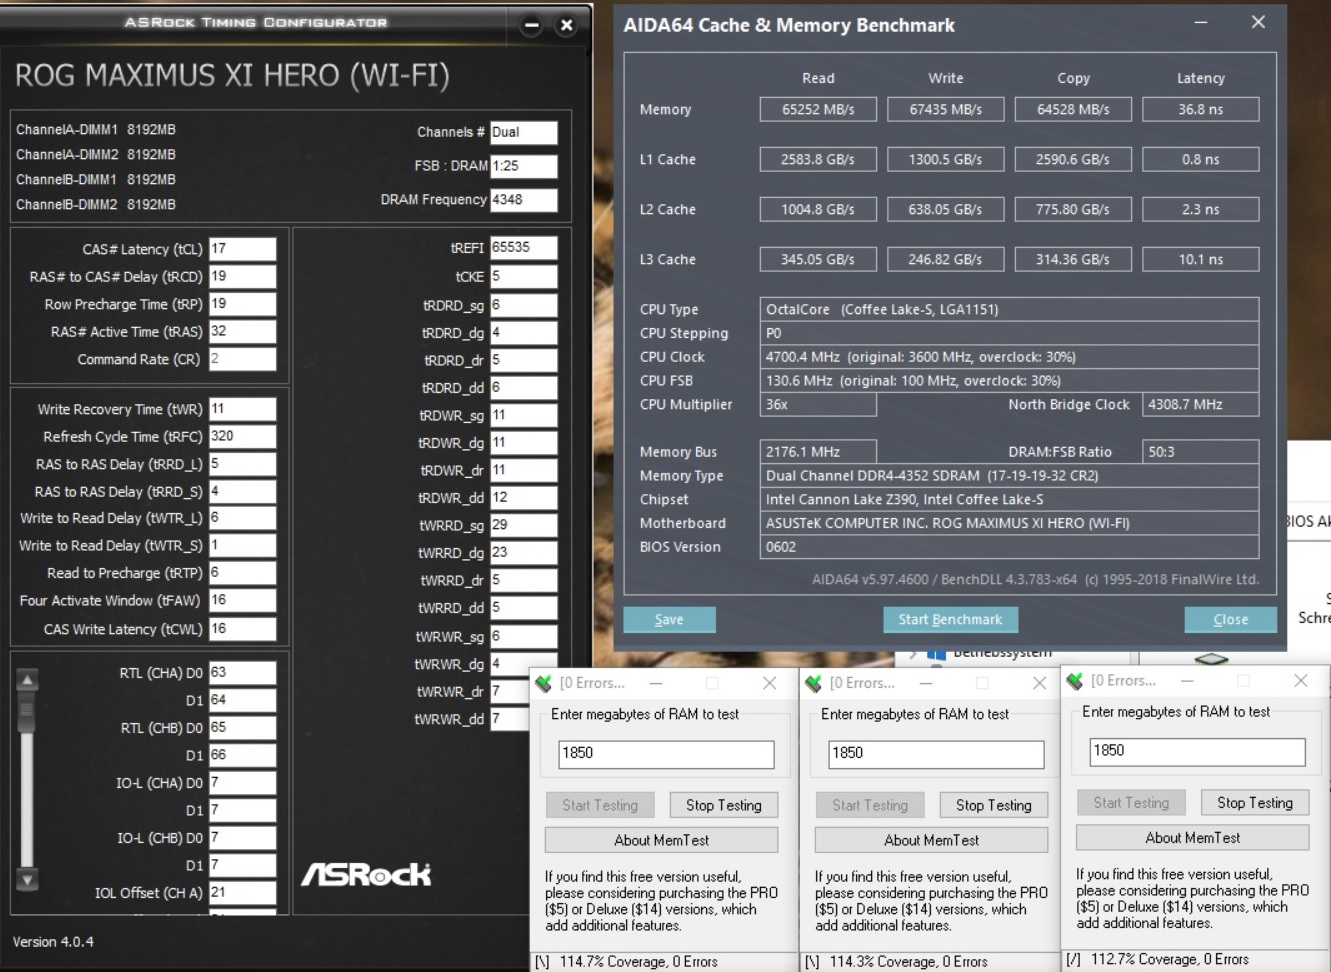Image resolution: width=1331 pixels, height=972 pixels.
Task: Click the DRAM Frequency field showing 4348
Action: (523, 200)
